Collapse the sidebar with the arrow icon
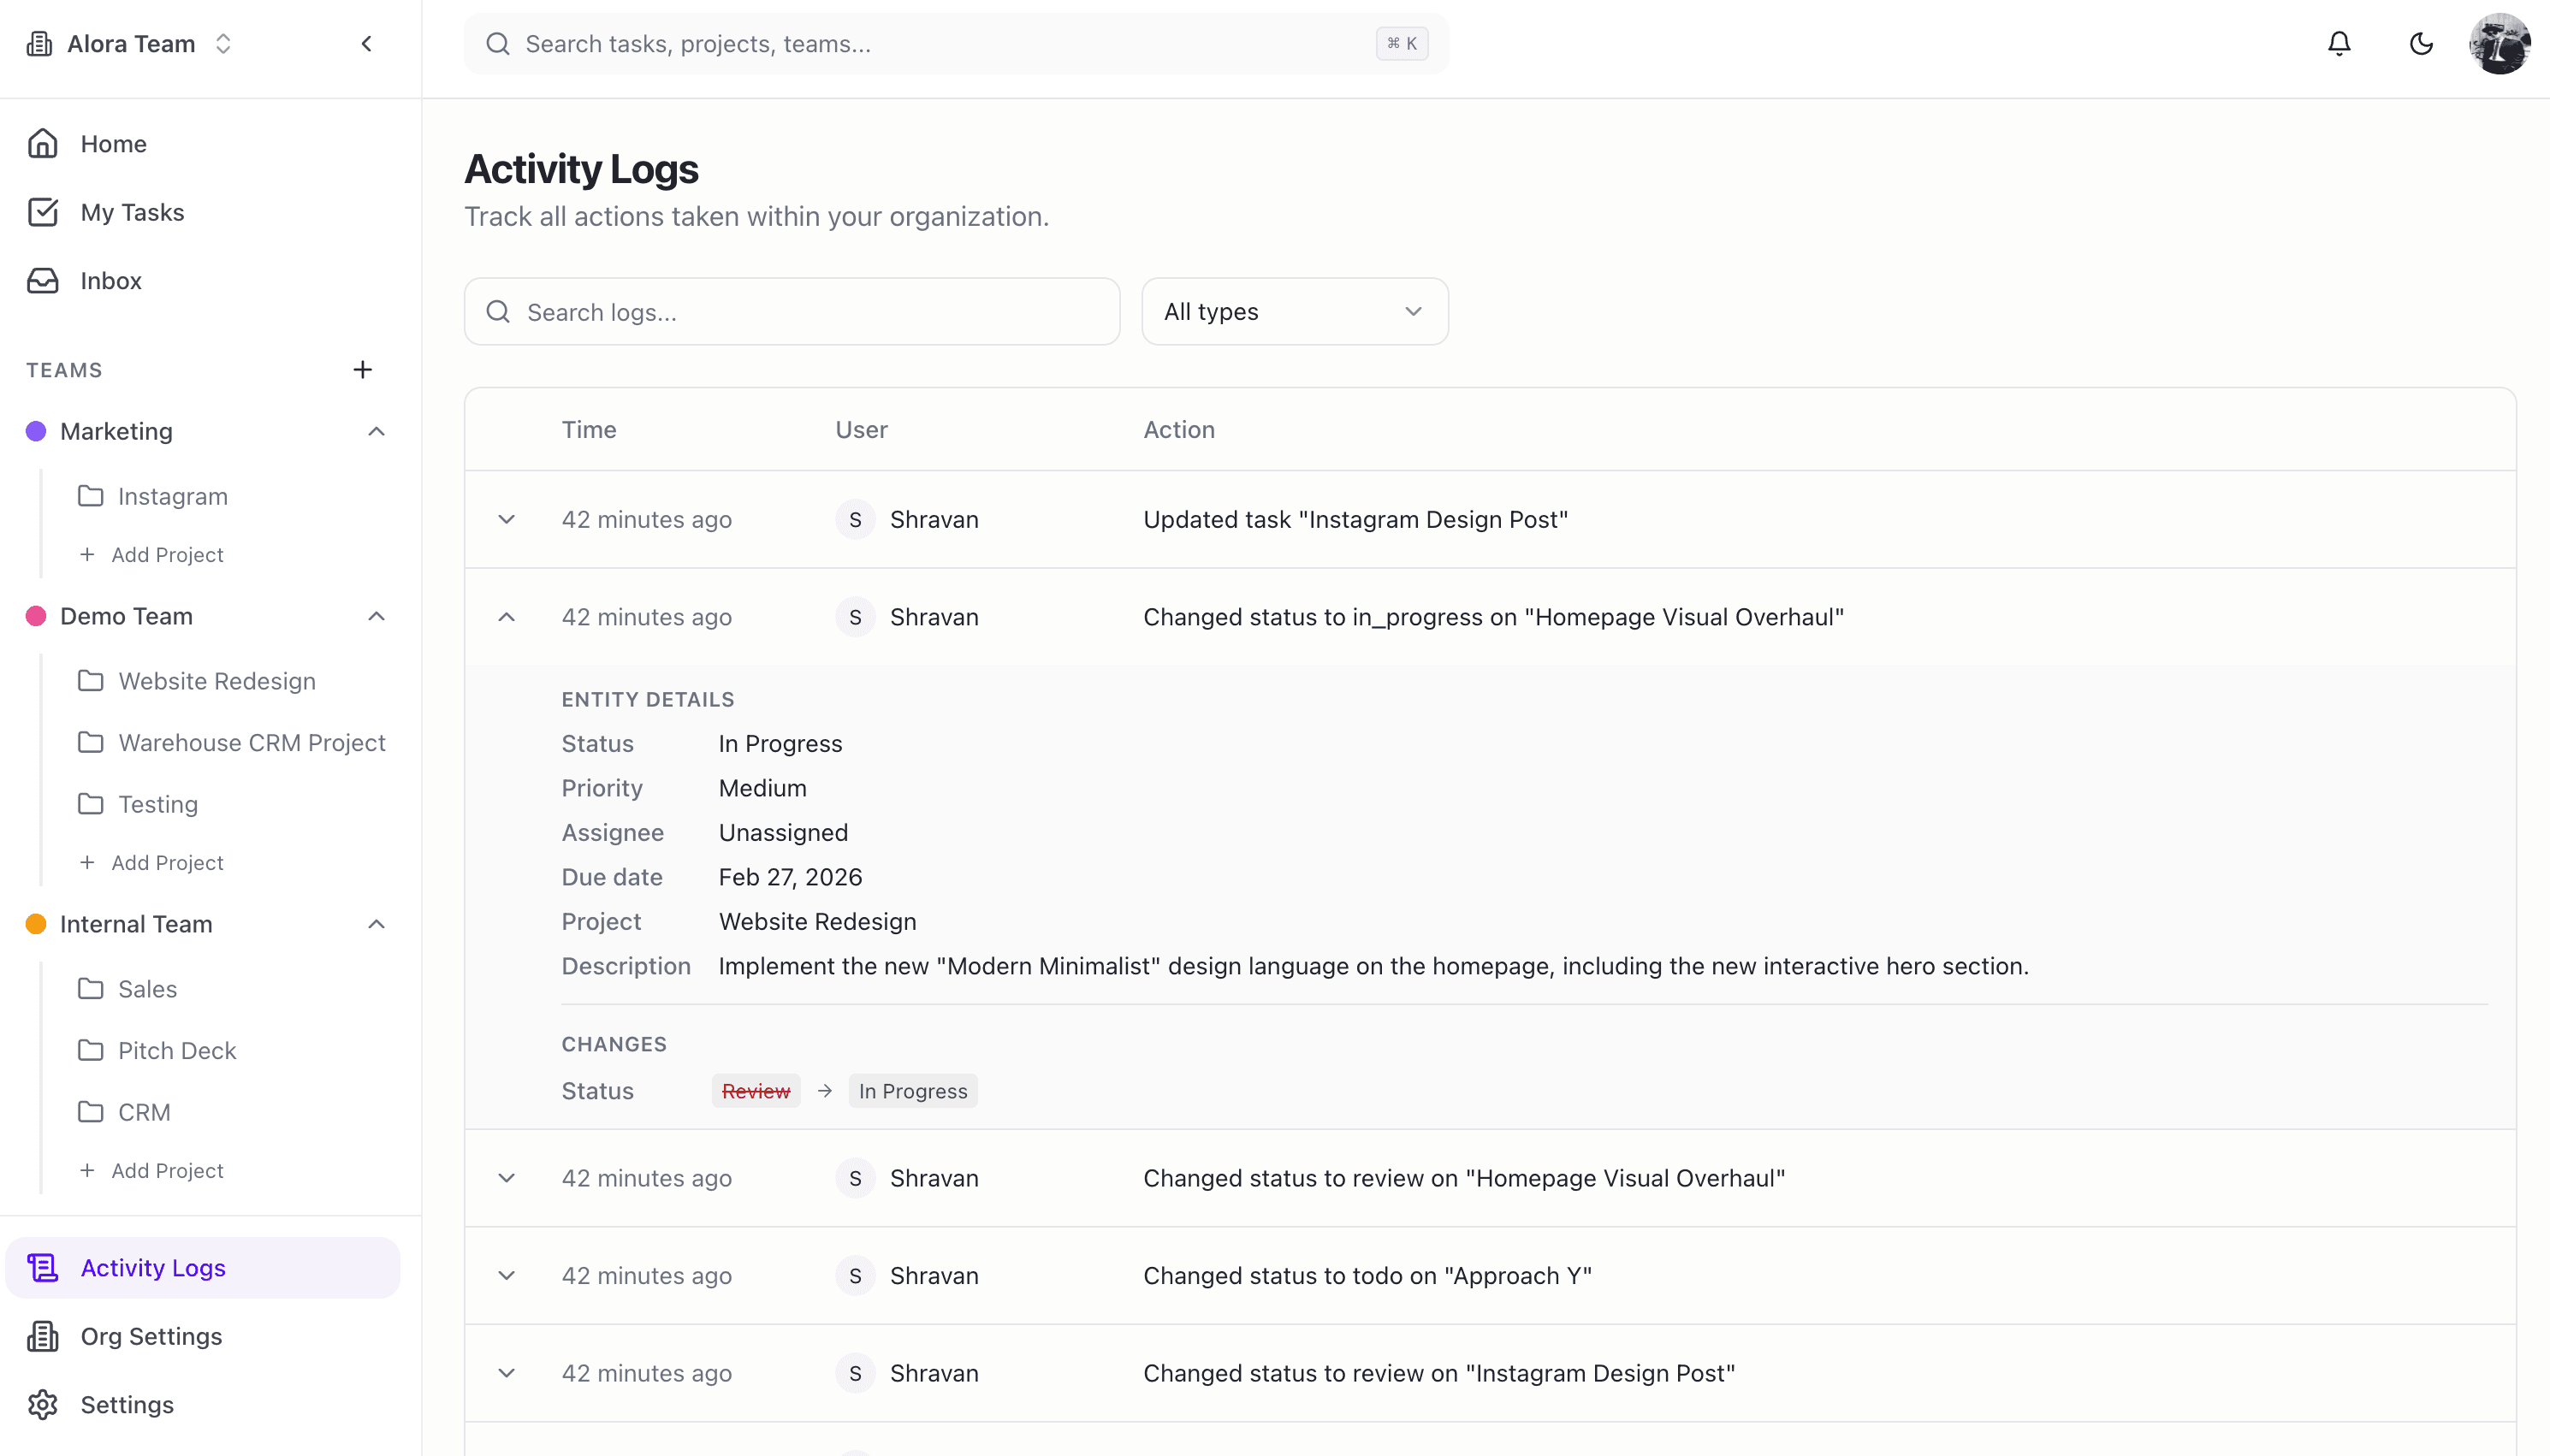 (367, 43)
